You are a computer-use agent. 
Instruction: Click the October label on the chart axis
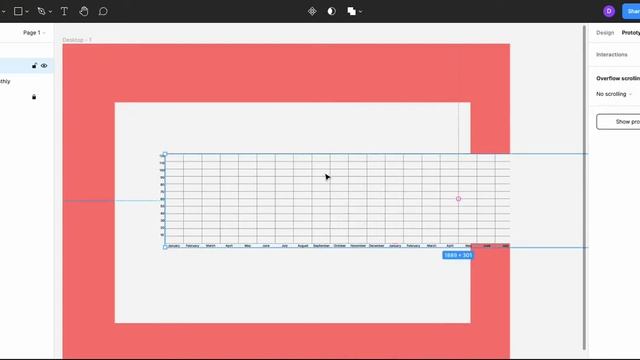[x=340, y=246]
